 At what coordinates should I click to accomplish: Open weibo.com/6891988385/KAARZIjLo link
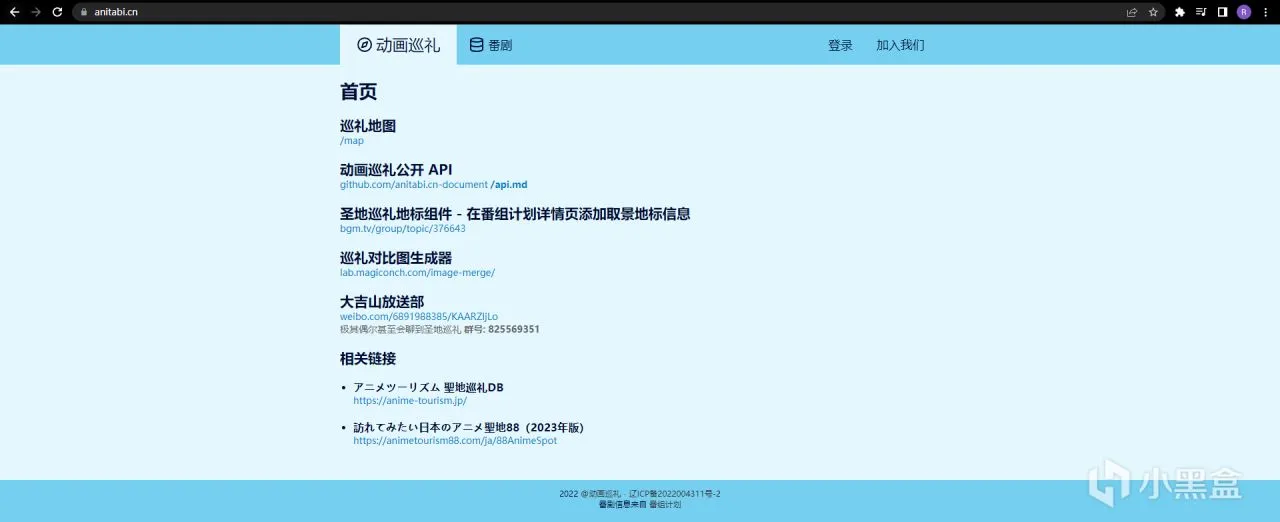point(419,317)
